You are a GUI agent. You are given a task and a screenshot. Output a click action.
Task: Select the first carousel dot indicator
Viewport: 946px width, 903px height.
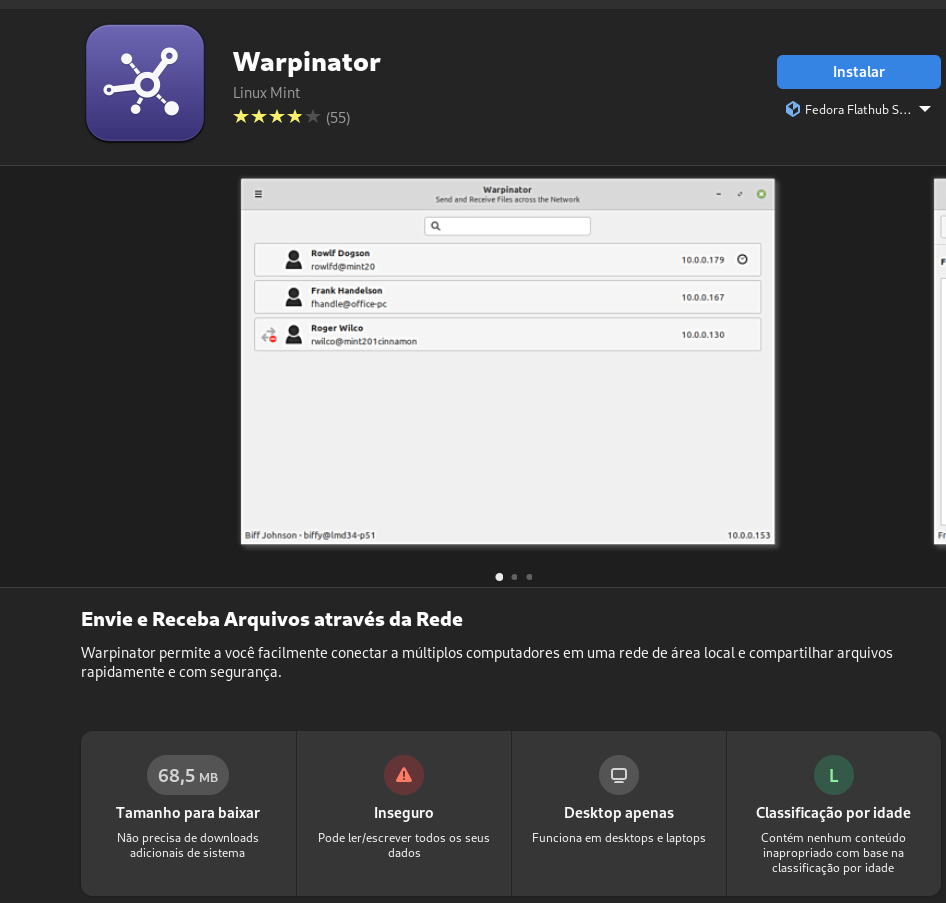click(x=499, y=577)
